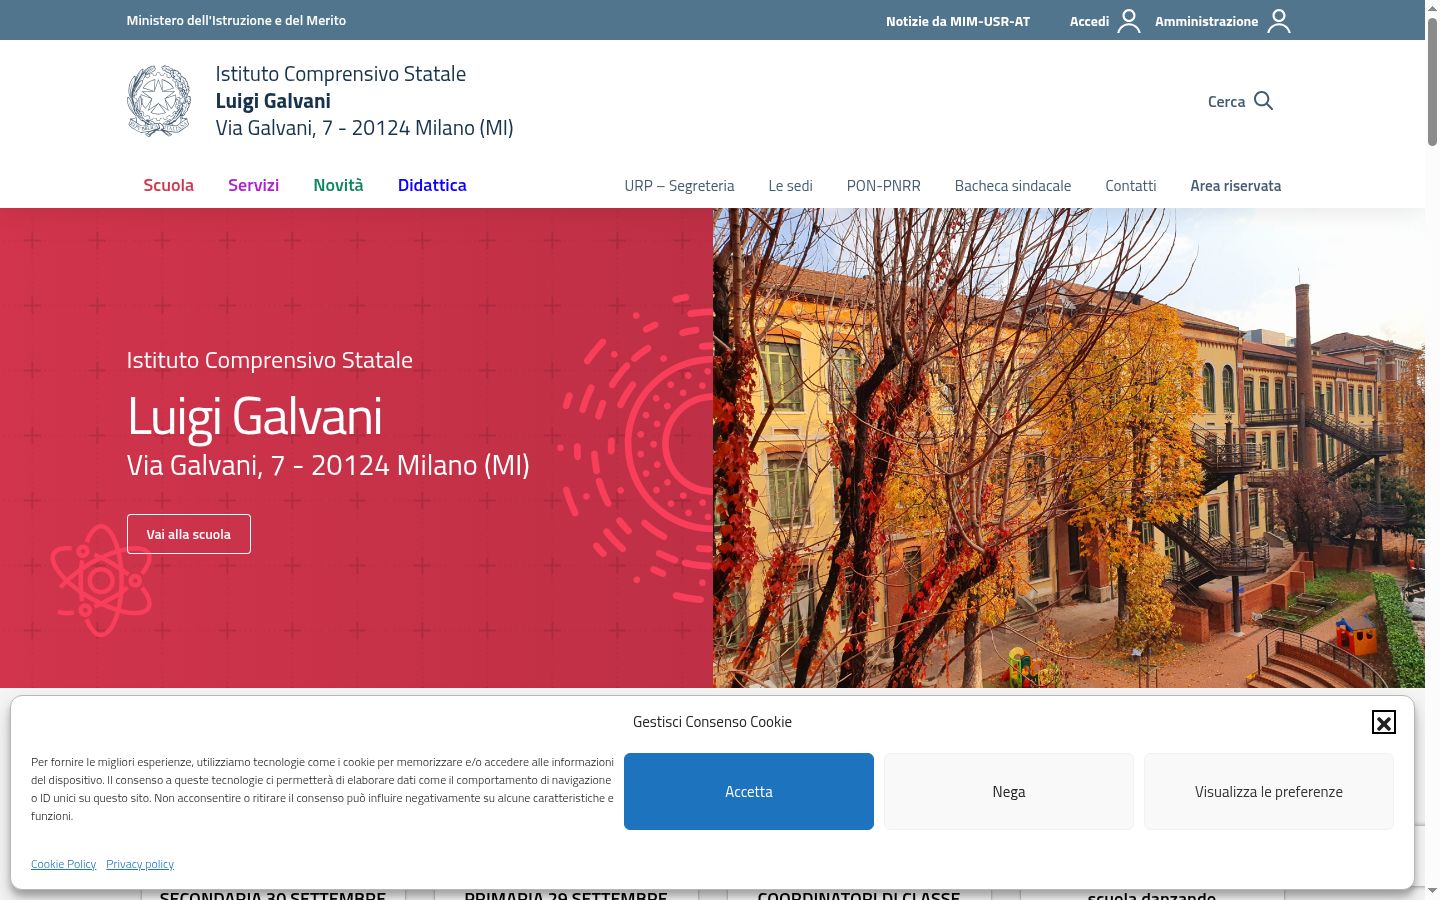Click the Cerca search label
The image size is (1440, 900).
[x=1226, y=101]
